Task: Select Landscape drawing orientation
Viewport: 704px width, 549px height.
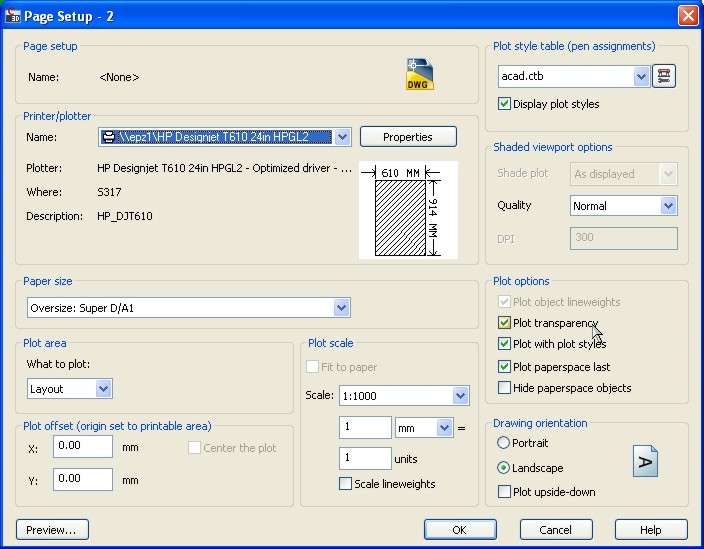Action: [x=504, y=468]
